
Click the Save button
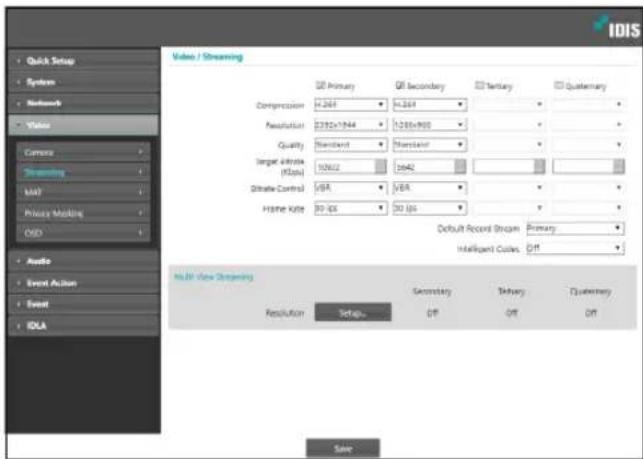[343, 448]
